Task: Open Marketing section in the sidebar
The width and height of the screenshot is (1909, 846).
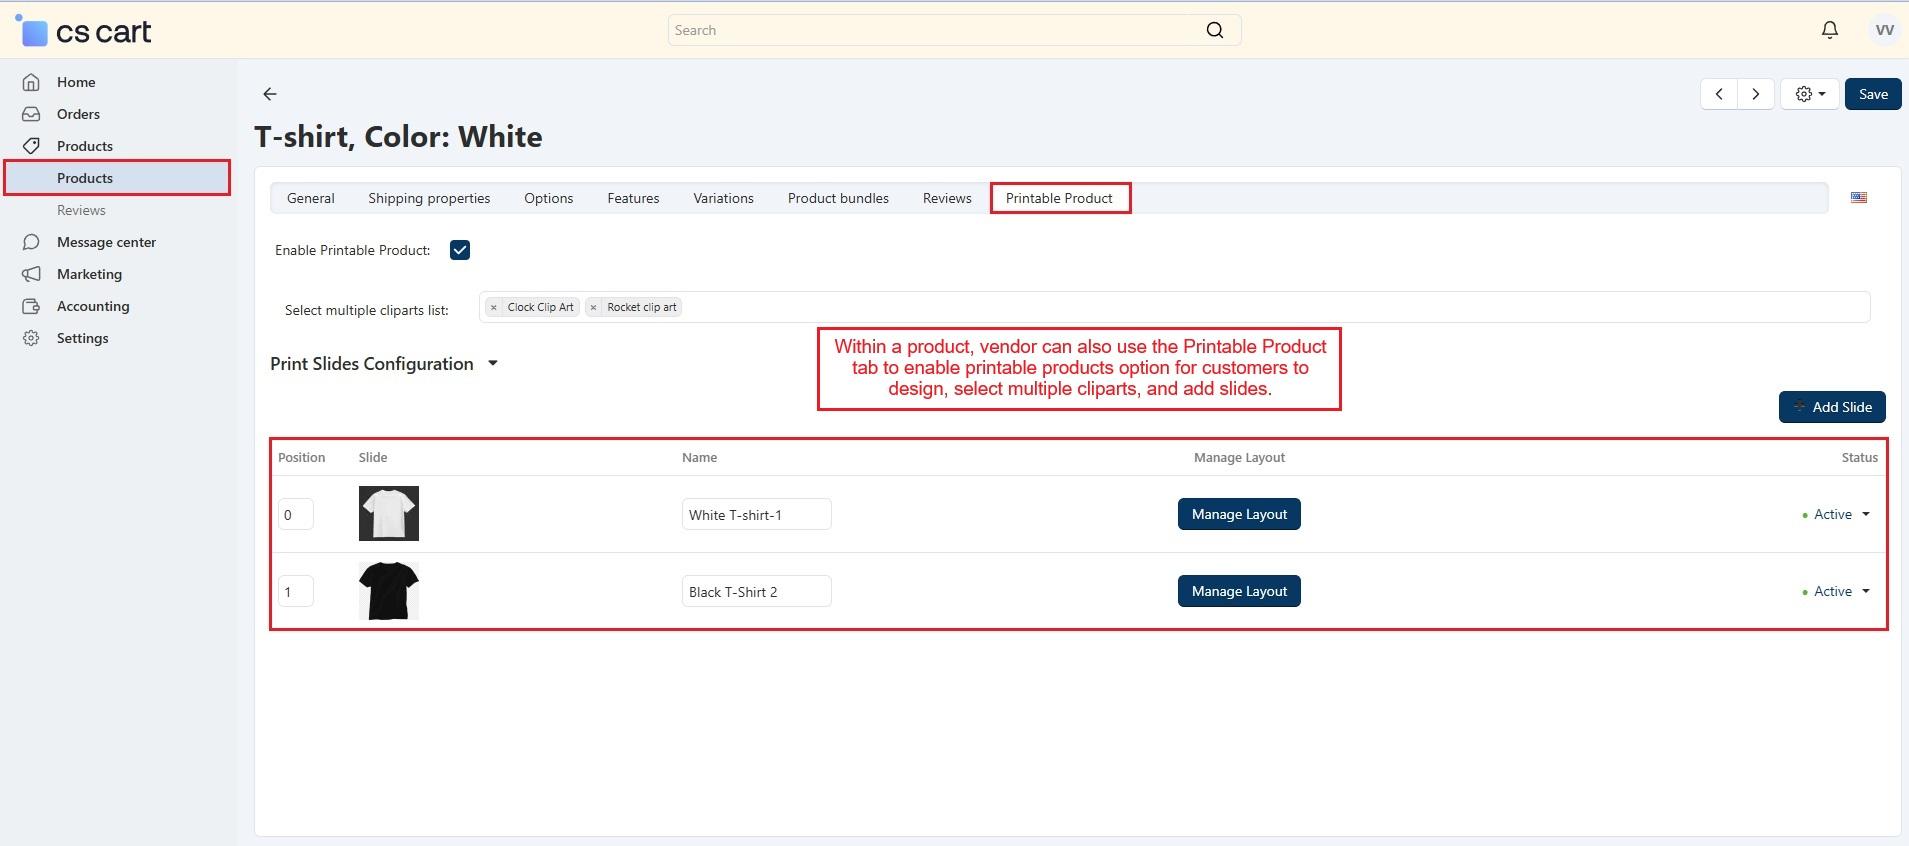Action: click(x=89, y=274)
